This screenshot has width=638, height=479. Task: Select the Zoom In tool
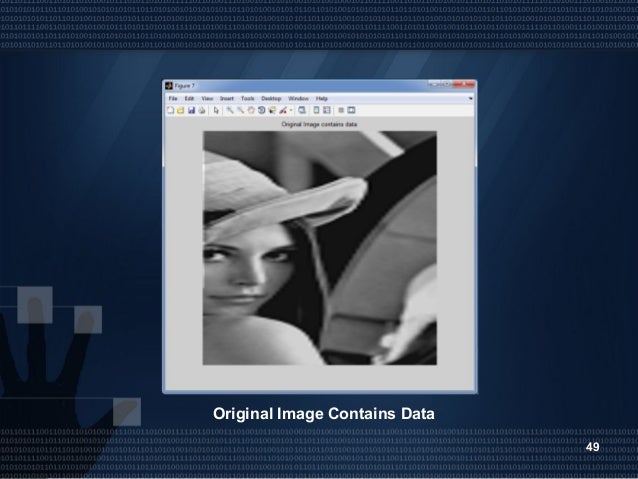(230, 110)
